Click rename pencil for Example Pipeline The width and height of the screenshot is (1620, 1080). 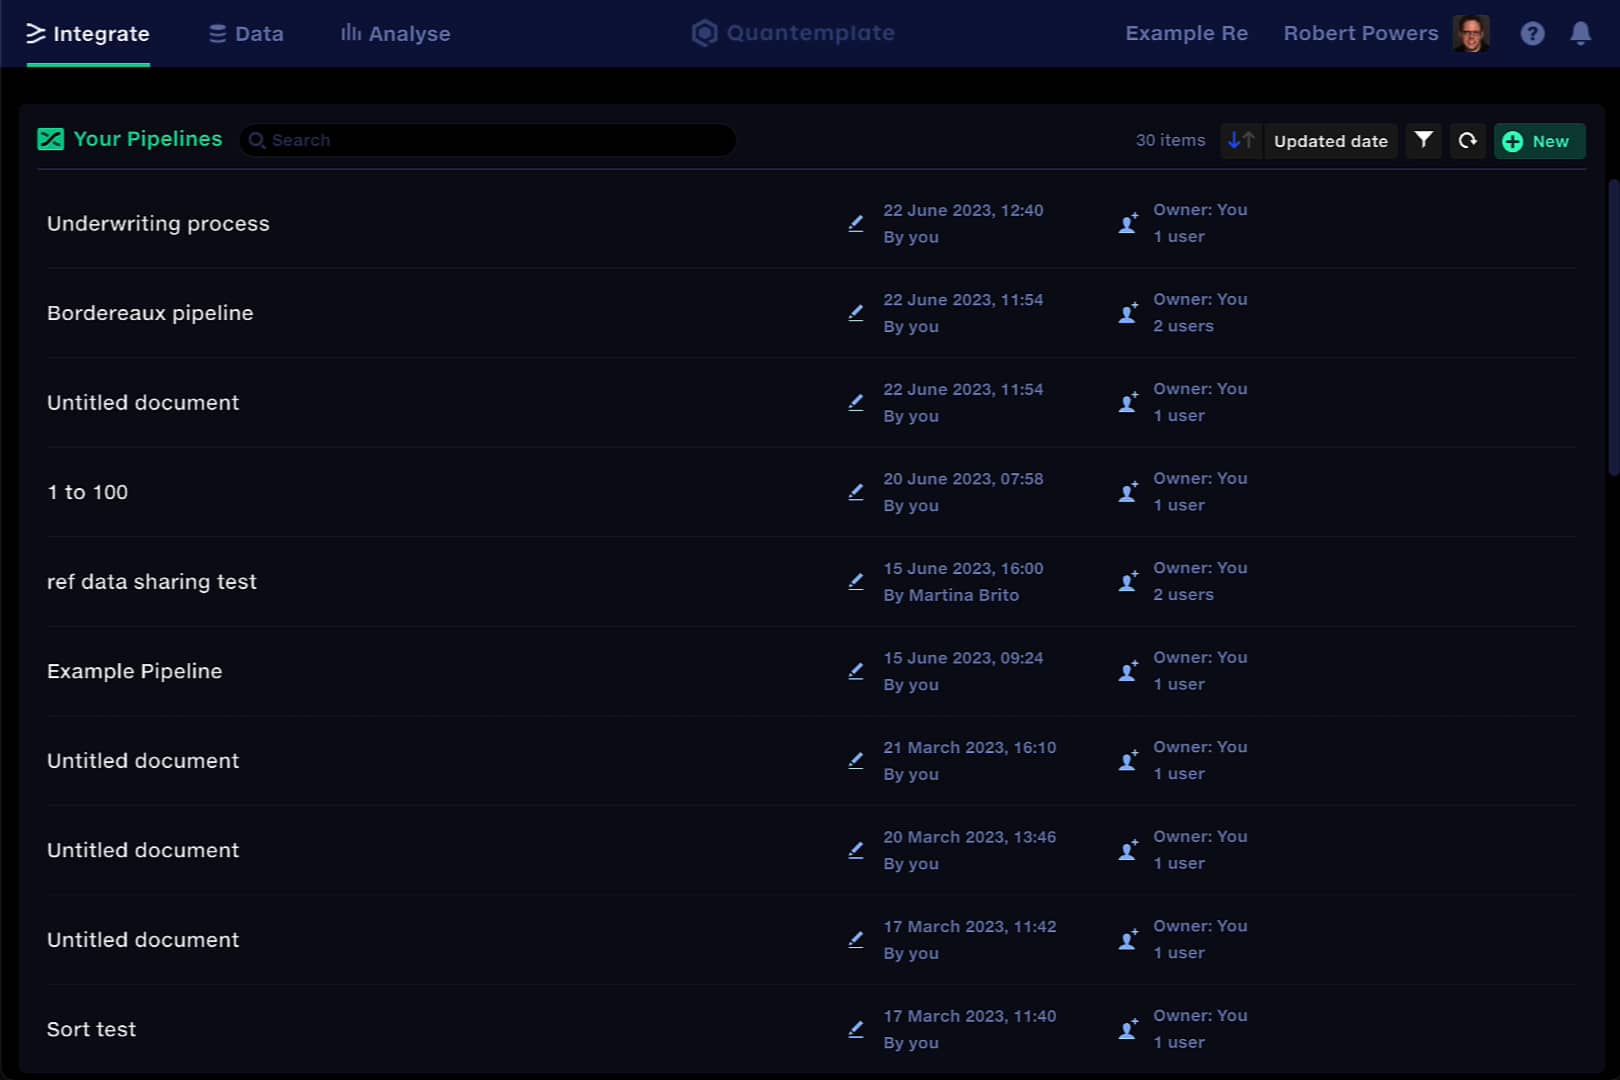tap(856, 671)
